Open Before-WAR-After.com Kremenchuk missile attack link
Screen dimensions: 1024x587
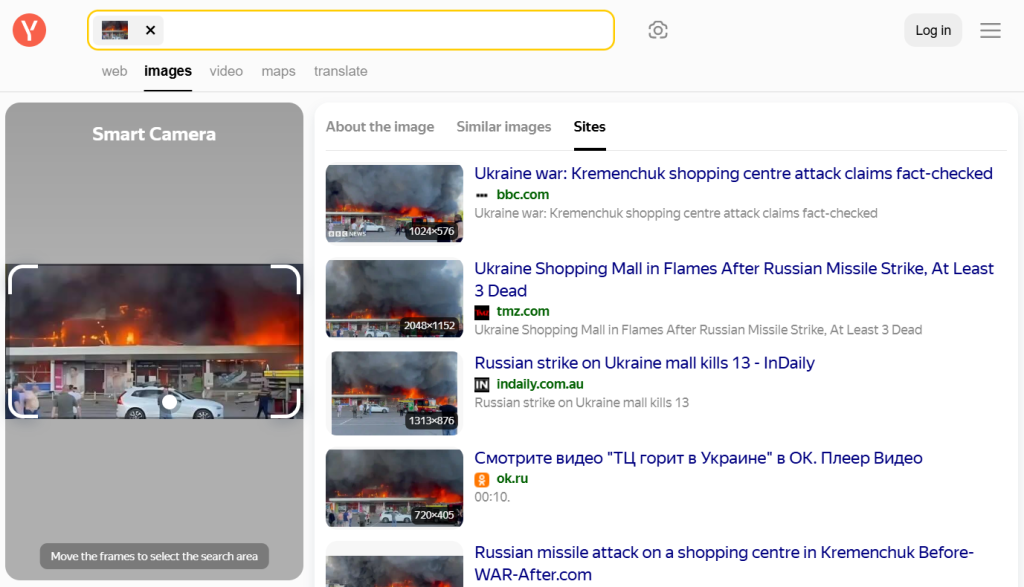point(724,563)
